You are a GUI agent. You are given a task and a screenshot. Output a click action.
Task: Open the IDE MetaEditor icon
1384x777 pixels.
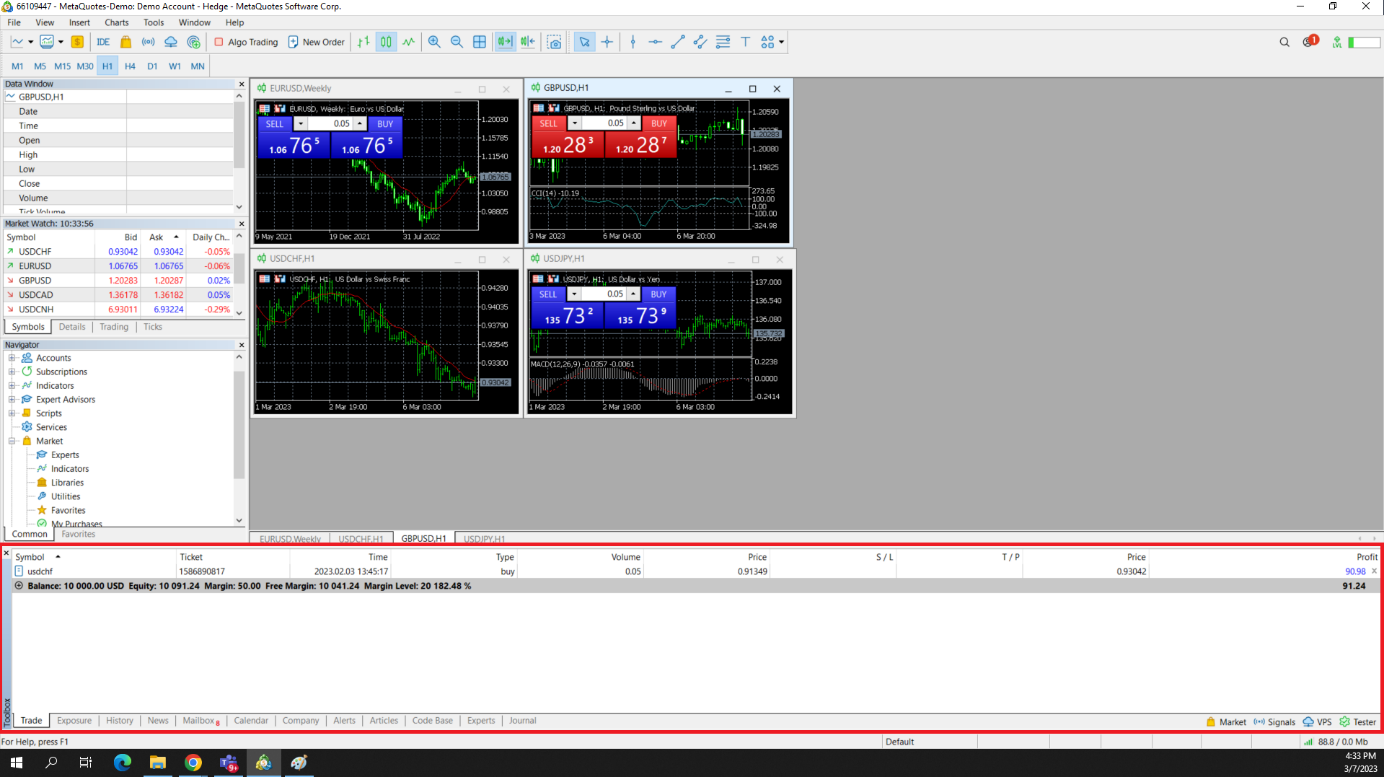click(103, 42)
